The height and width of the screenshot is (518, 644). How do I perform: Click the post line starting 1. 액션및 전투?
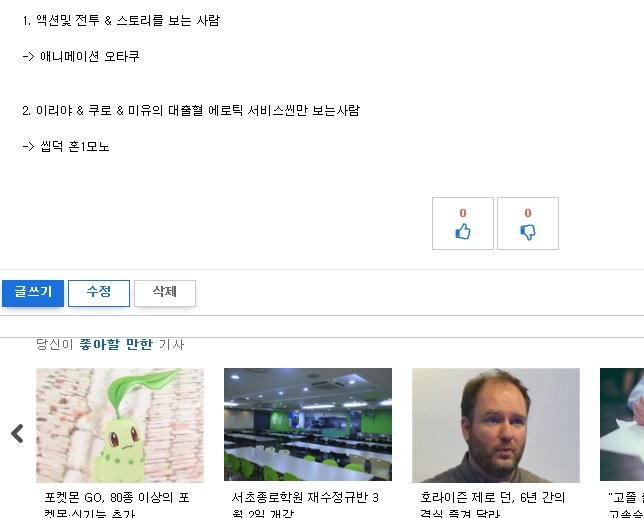(122, 20)
